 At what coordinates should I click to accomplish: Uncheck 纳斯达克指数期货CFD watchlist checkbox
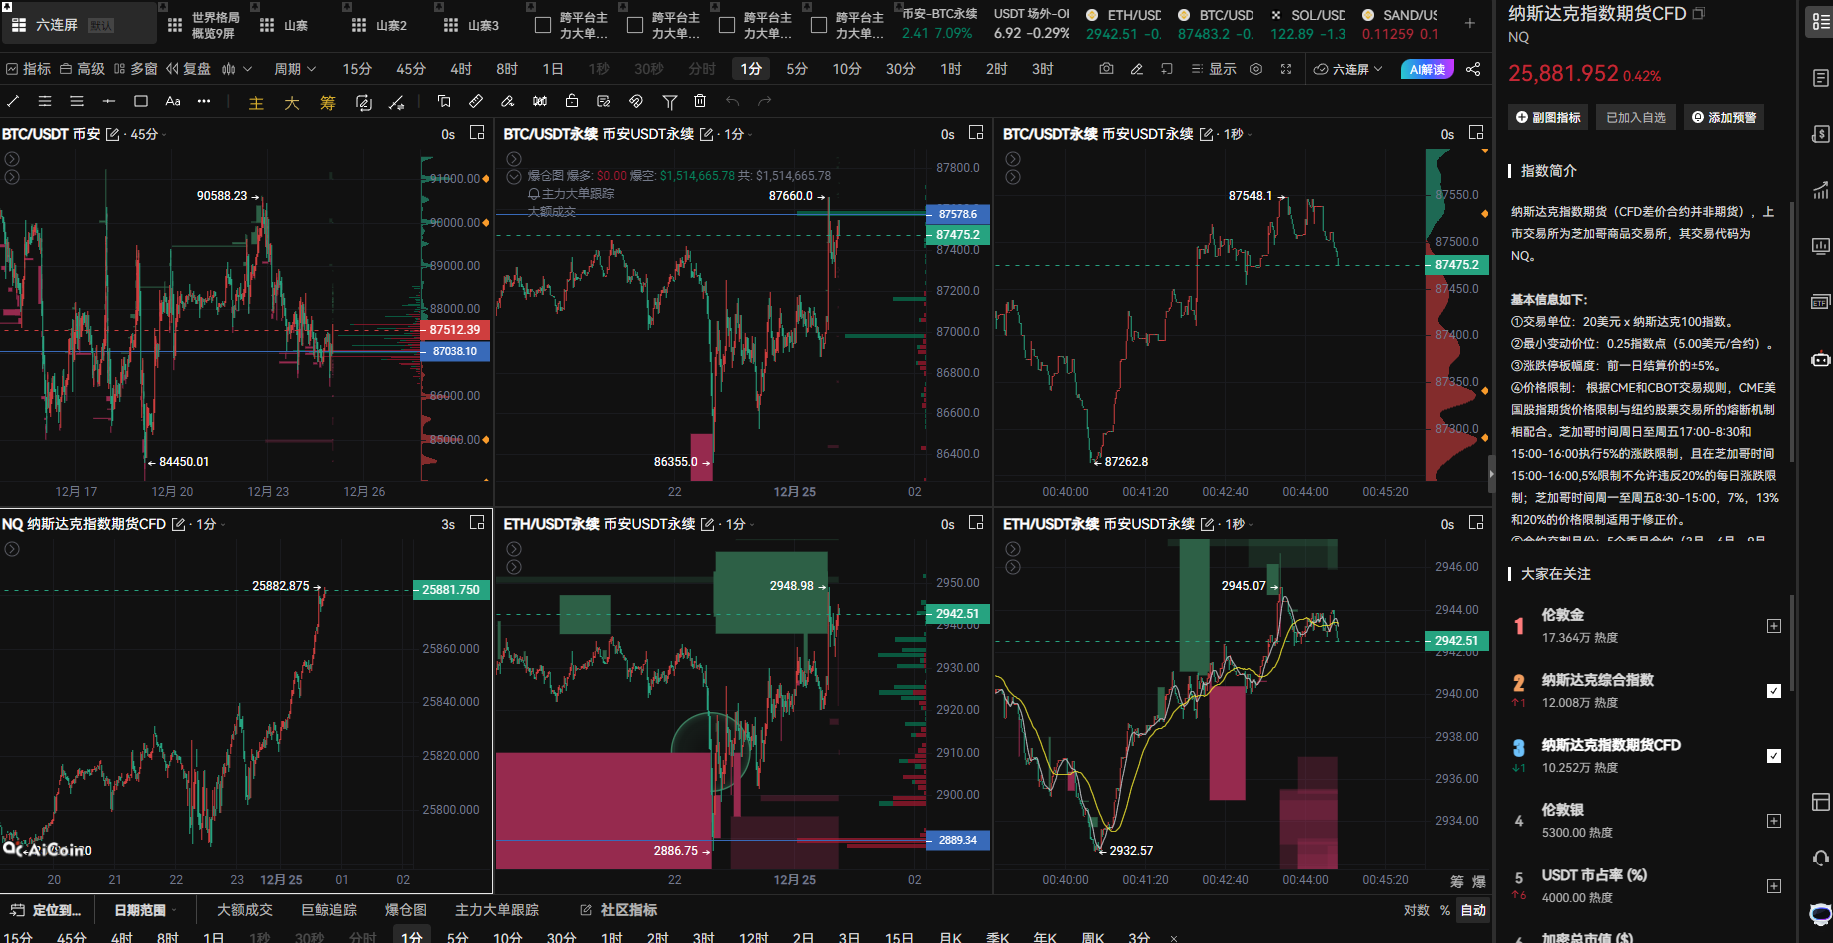(x=1773, y=756)
